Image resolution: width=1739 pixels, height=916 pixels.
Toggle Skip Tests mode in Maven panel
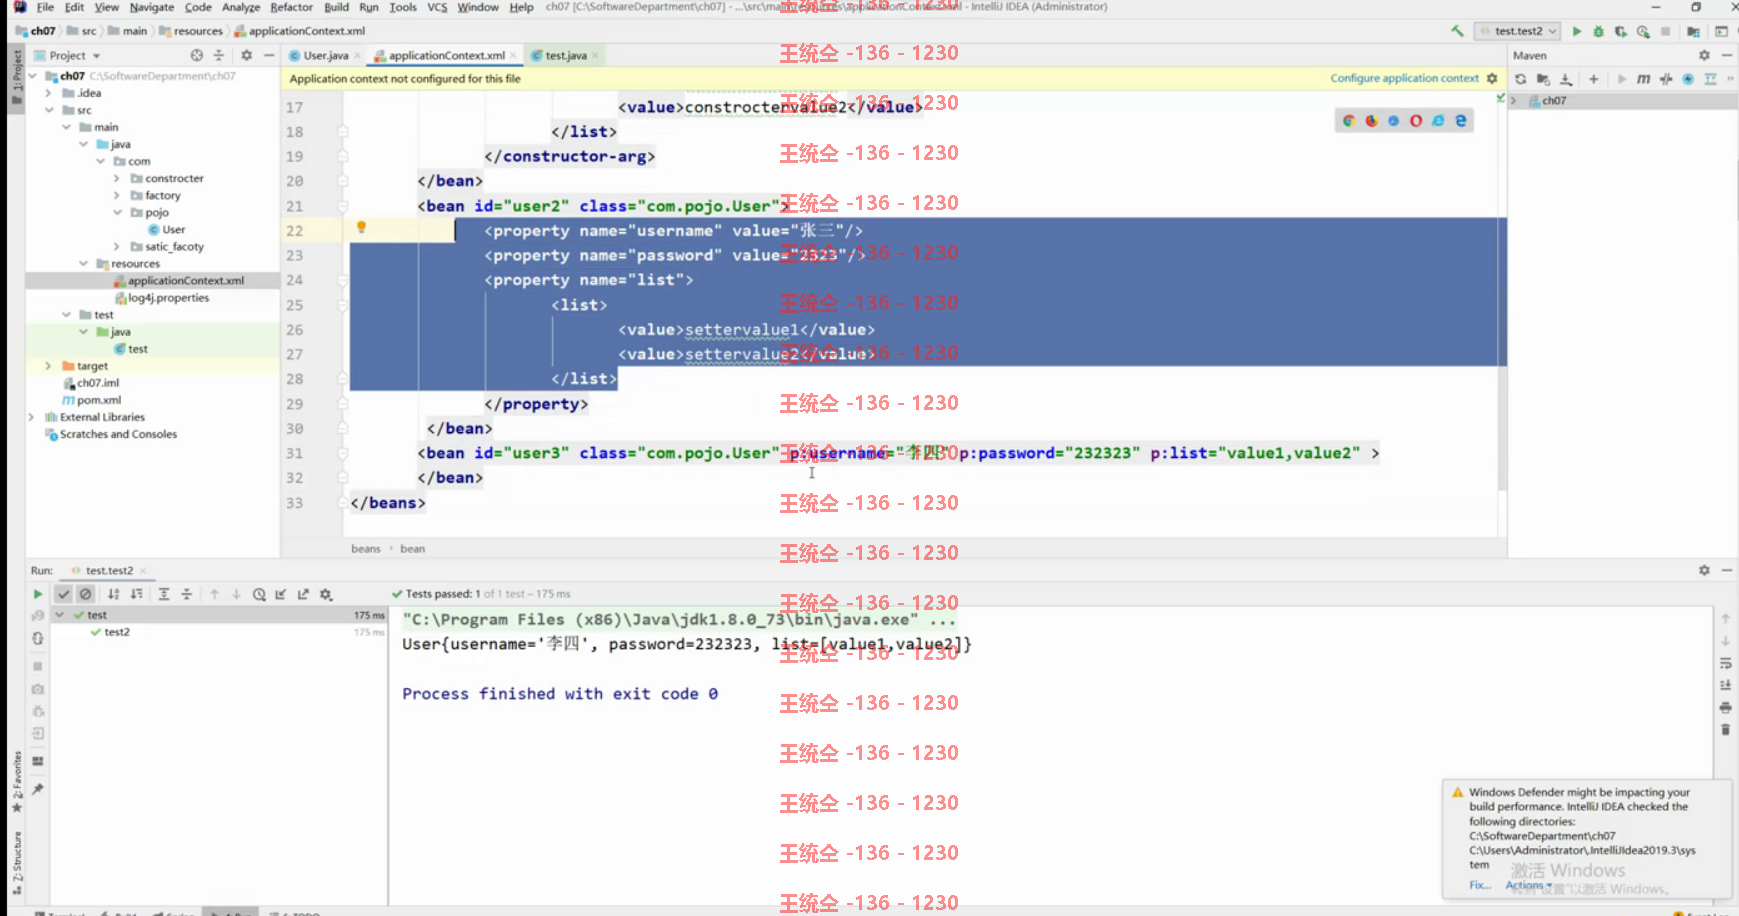click(x=1688, y=79)
